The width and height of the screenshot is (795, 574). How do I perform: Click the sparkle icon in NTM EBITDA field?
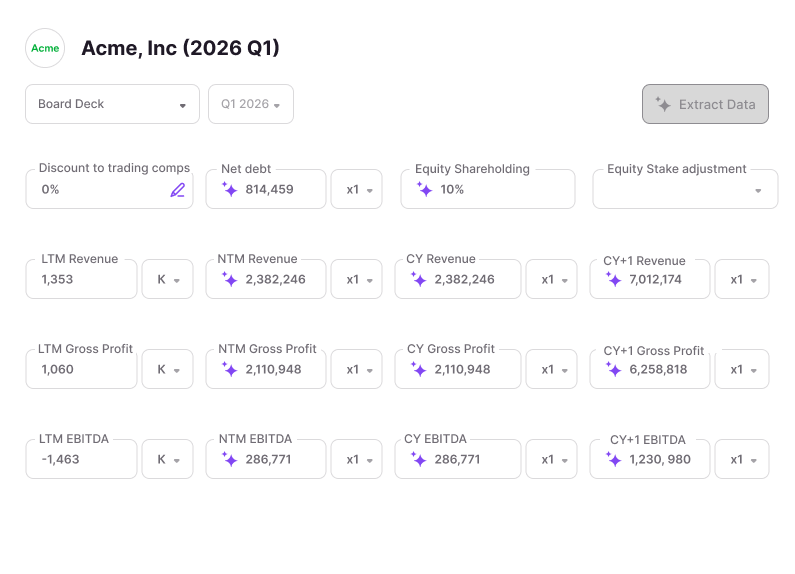pyautogui.click(x=229, y=460)
